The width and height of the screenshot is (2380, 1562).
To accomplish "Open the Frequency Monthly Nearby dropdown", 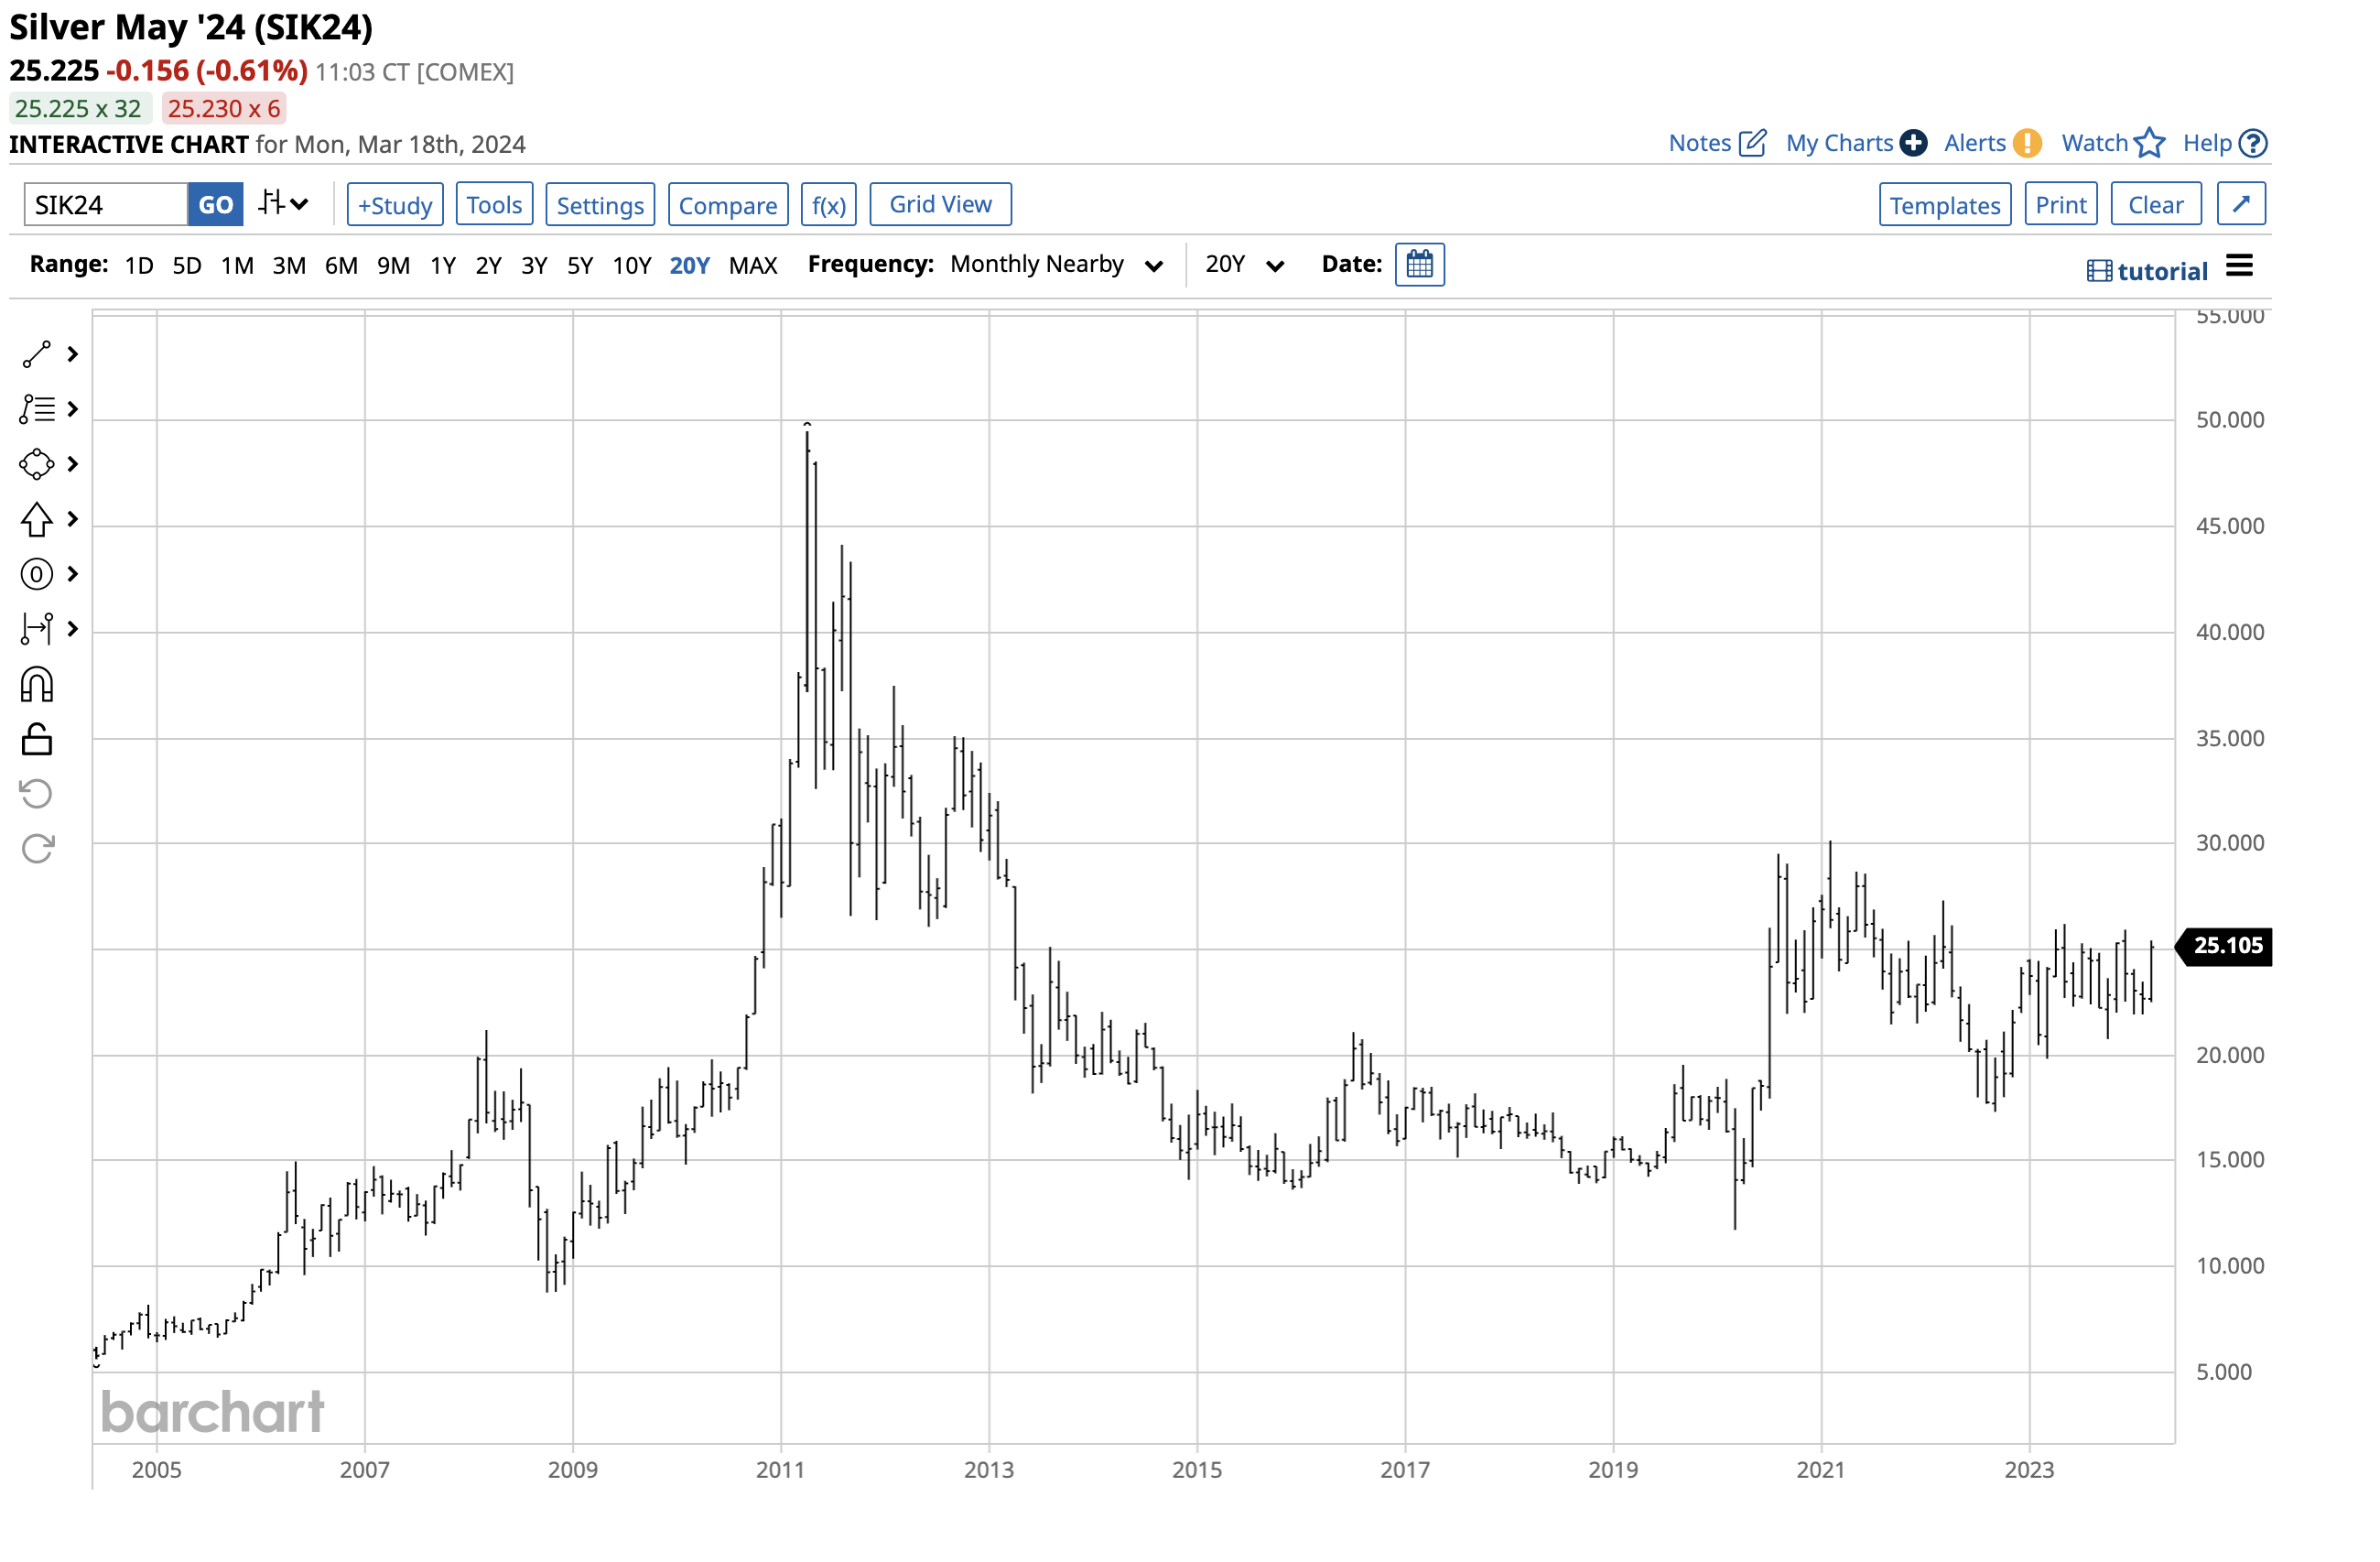I will point(1056,265).
